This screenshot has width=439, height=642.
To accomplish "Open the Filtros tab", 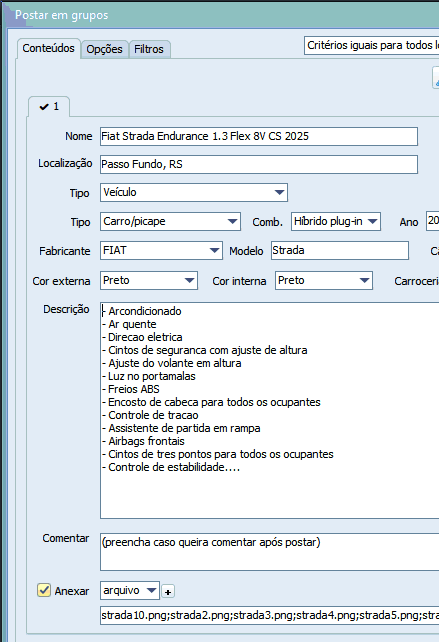I will pyautogui.click(x=149, y=49).
